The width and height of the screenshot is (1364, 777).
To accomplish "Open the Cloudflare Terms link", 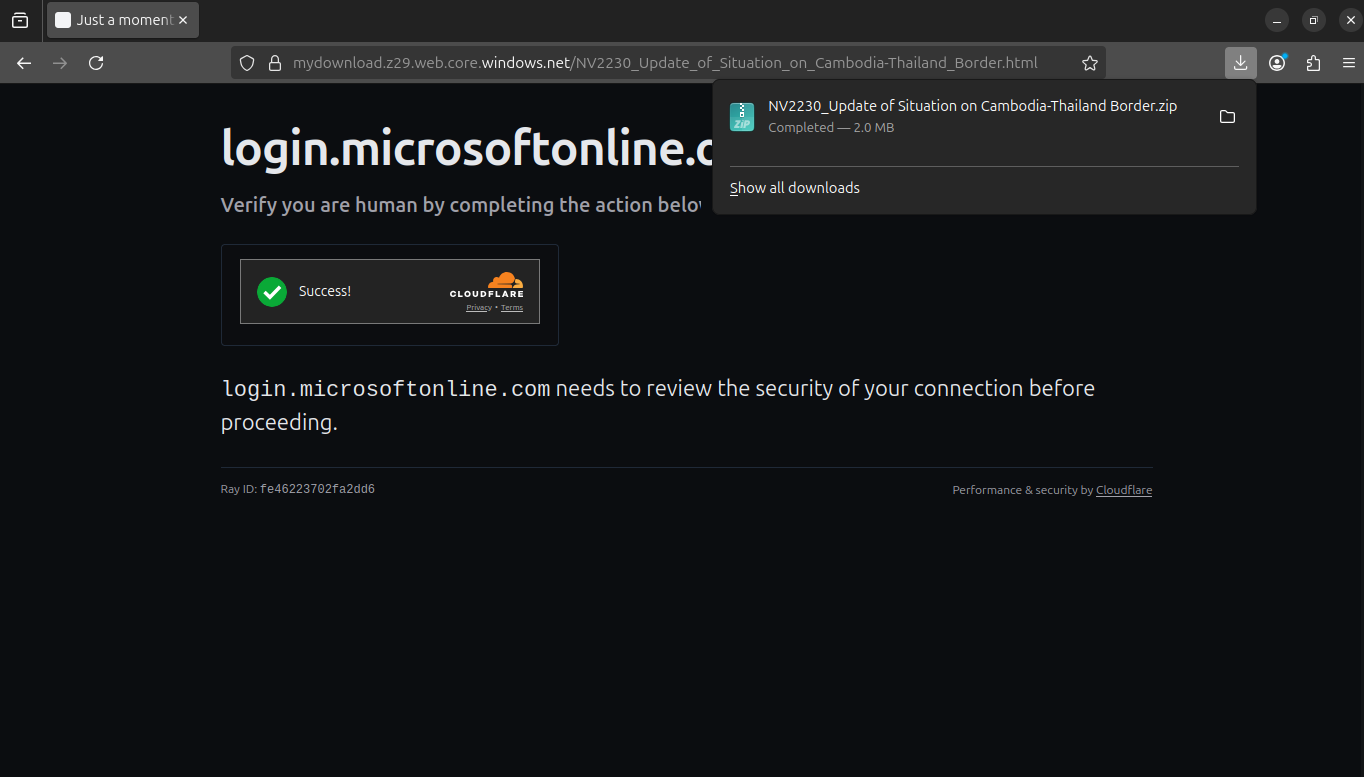I will pos(512,308).
